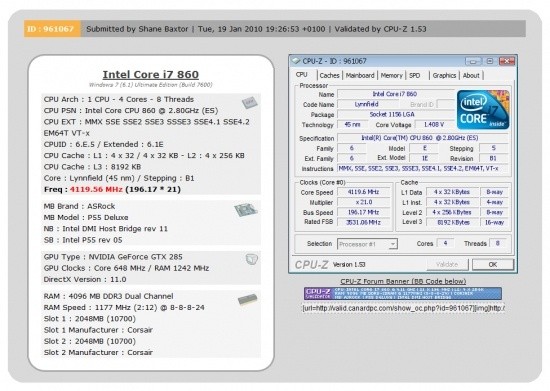Click the motherboard icon beside MB Brand

[x=246, y=210]
